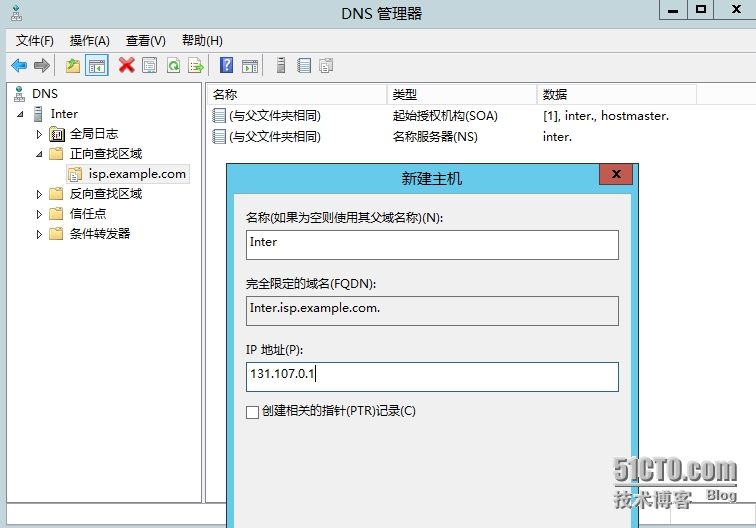Open the 查看(V) menu
This screenshot has width=756, height=528.
146,41
